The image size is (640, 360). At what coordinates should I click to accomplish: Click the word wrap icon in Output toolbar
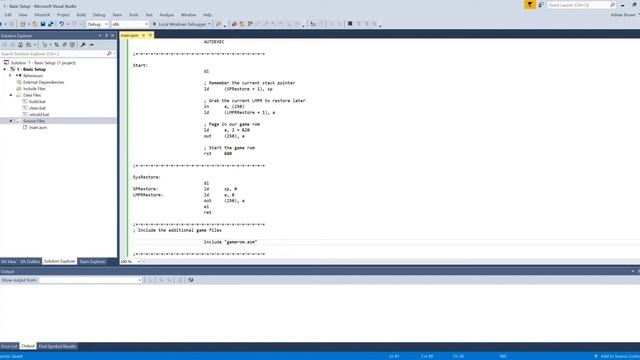tap(191, 280)
